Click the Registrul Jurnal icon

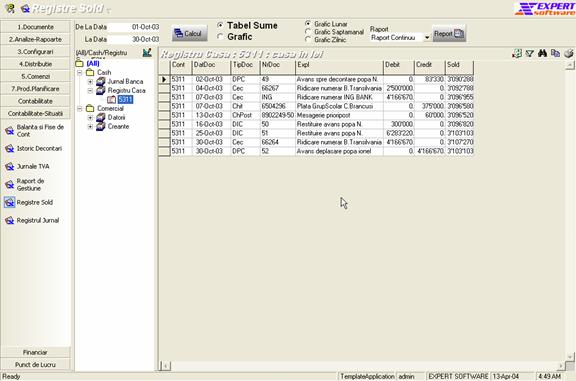click(x=10, y=220)
